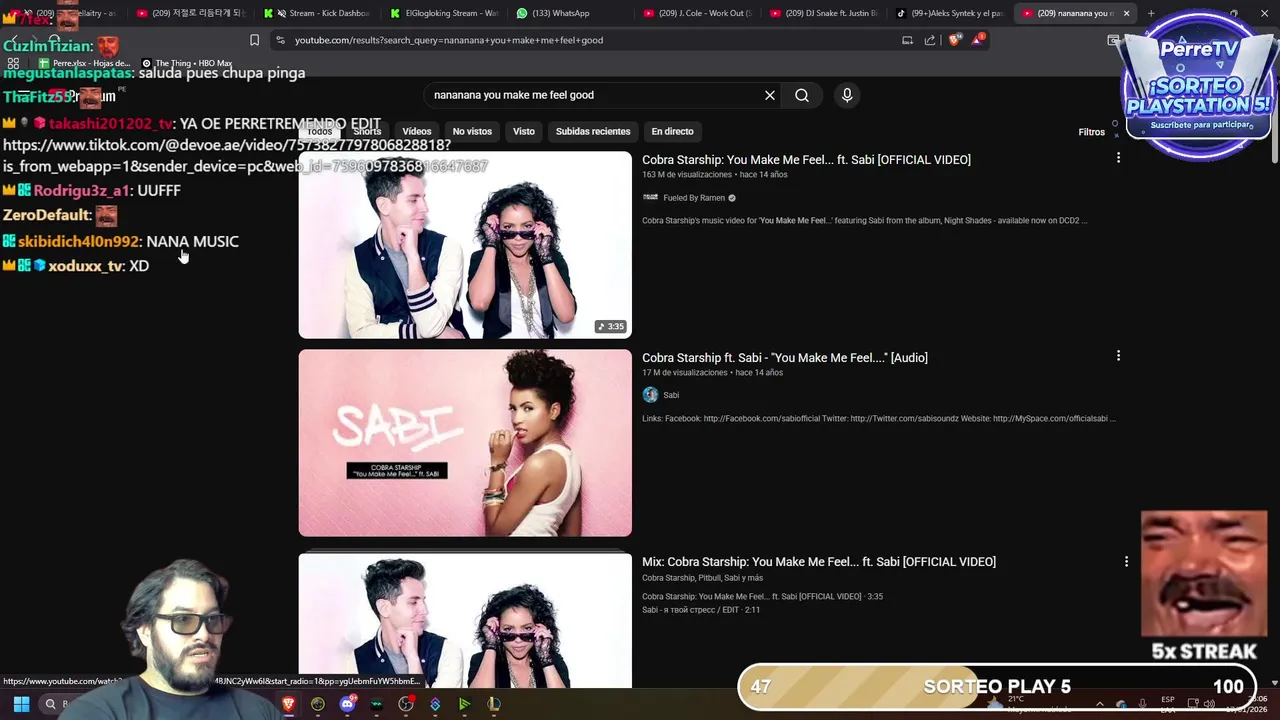Open the Perre.xlsx bookmark
This screenshot has width=1280, height=720.
[x=84, y=63]
